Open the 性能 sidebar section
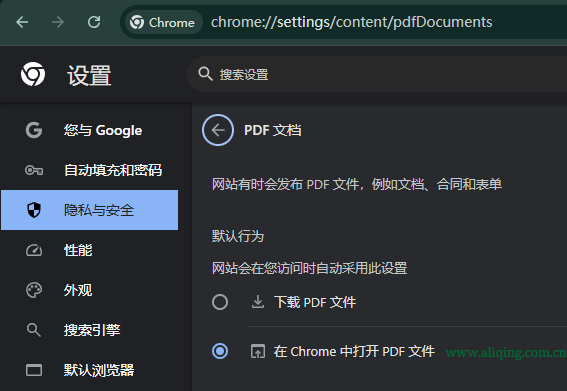Image resolution: width=567 pixels, height=391 pixels. 89,250
